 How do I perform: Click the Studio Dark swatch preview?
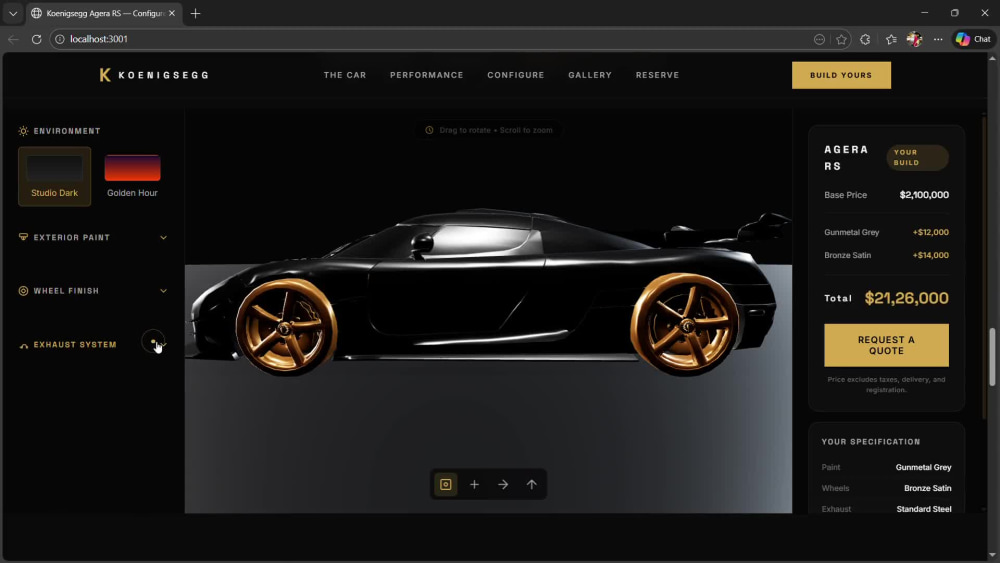pyautogui.click(x=55, y=168)
